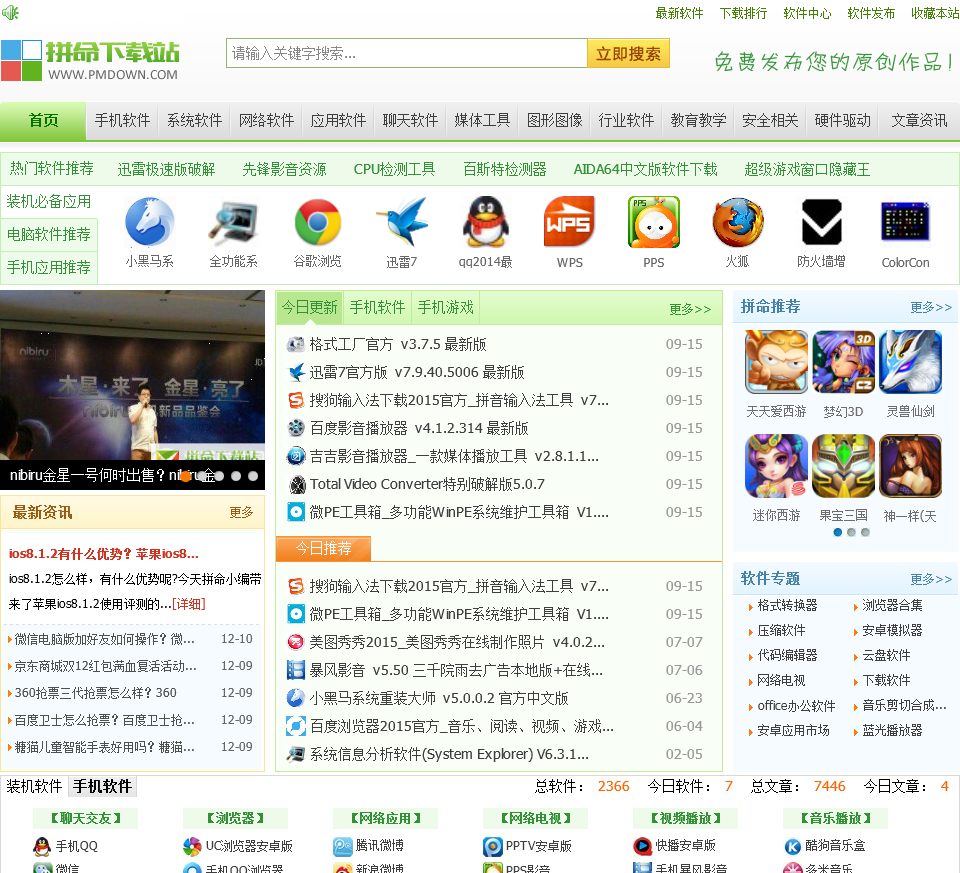Viewport: 960px width, 873px height.
Task: Click 更多>> in 拼命推荐 panel
Action: pos(931,307)
